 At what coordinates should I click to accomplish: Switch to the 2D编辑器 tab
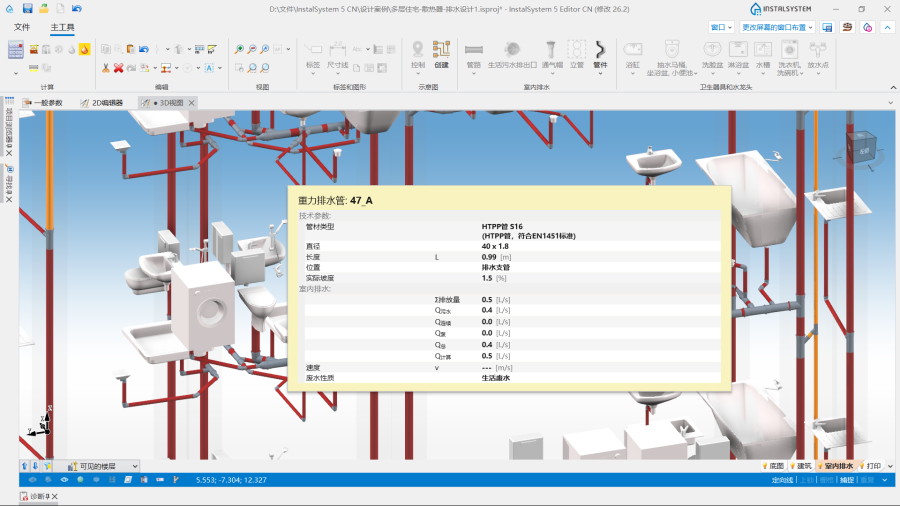pyautogui.click(x=102, y=103)
